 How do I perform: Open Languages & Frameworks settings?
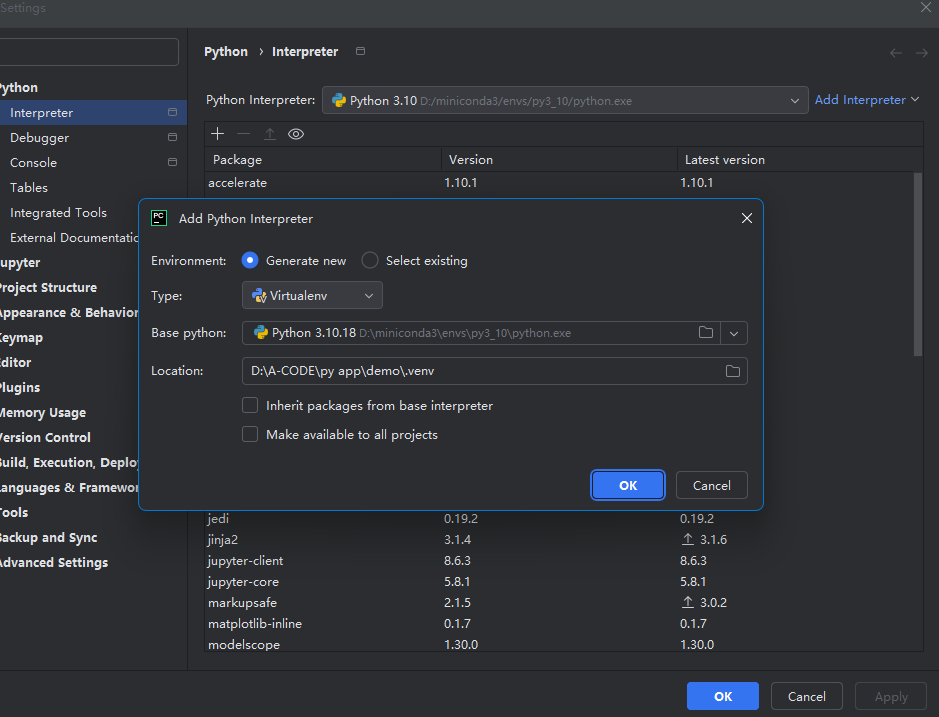coord(69,488)
